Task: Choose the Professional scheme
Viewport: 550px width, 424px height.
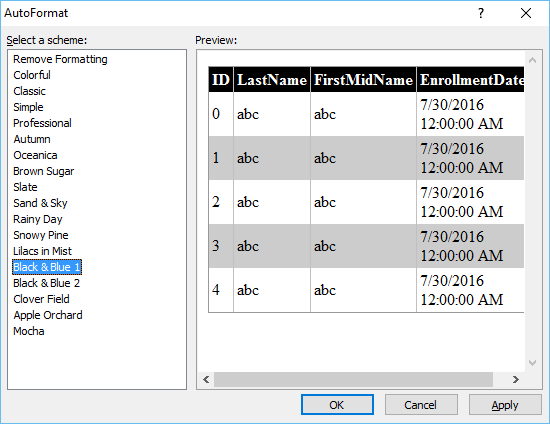Action: click(x=42, y=123)
